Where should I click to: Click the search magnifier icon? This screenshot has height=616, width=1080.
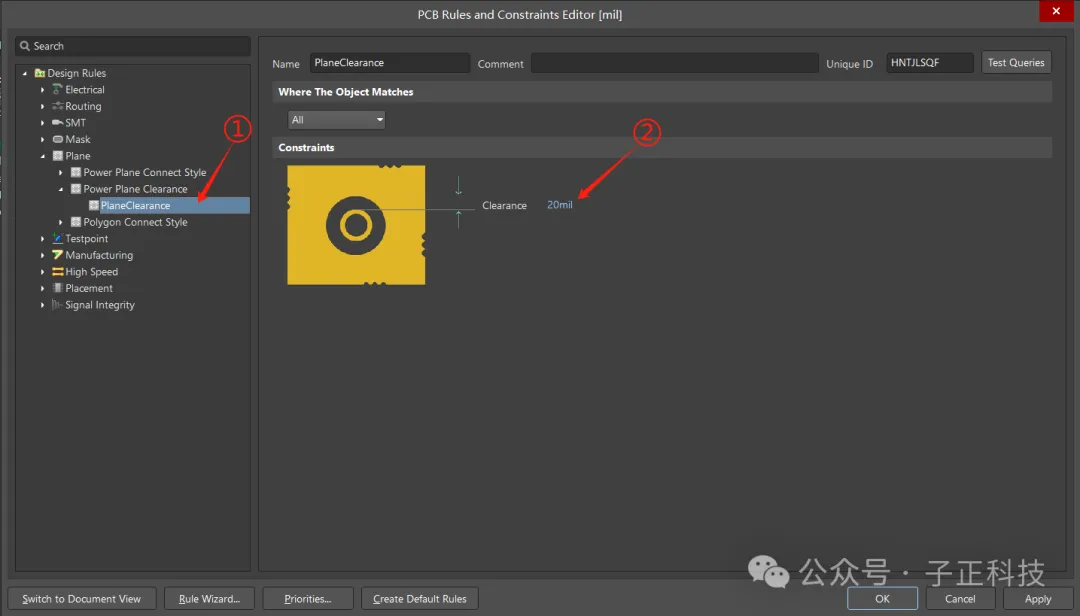25,46
